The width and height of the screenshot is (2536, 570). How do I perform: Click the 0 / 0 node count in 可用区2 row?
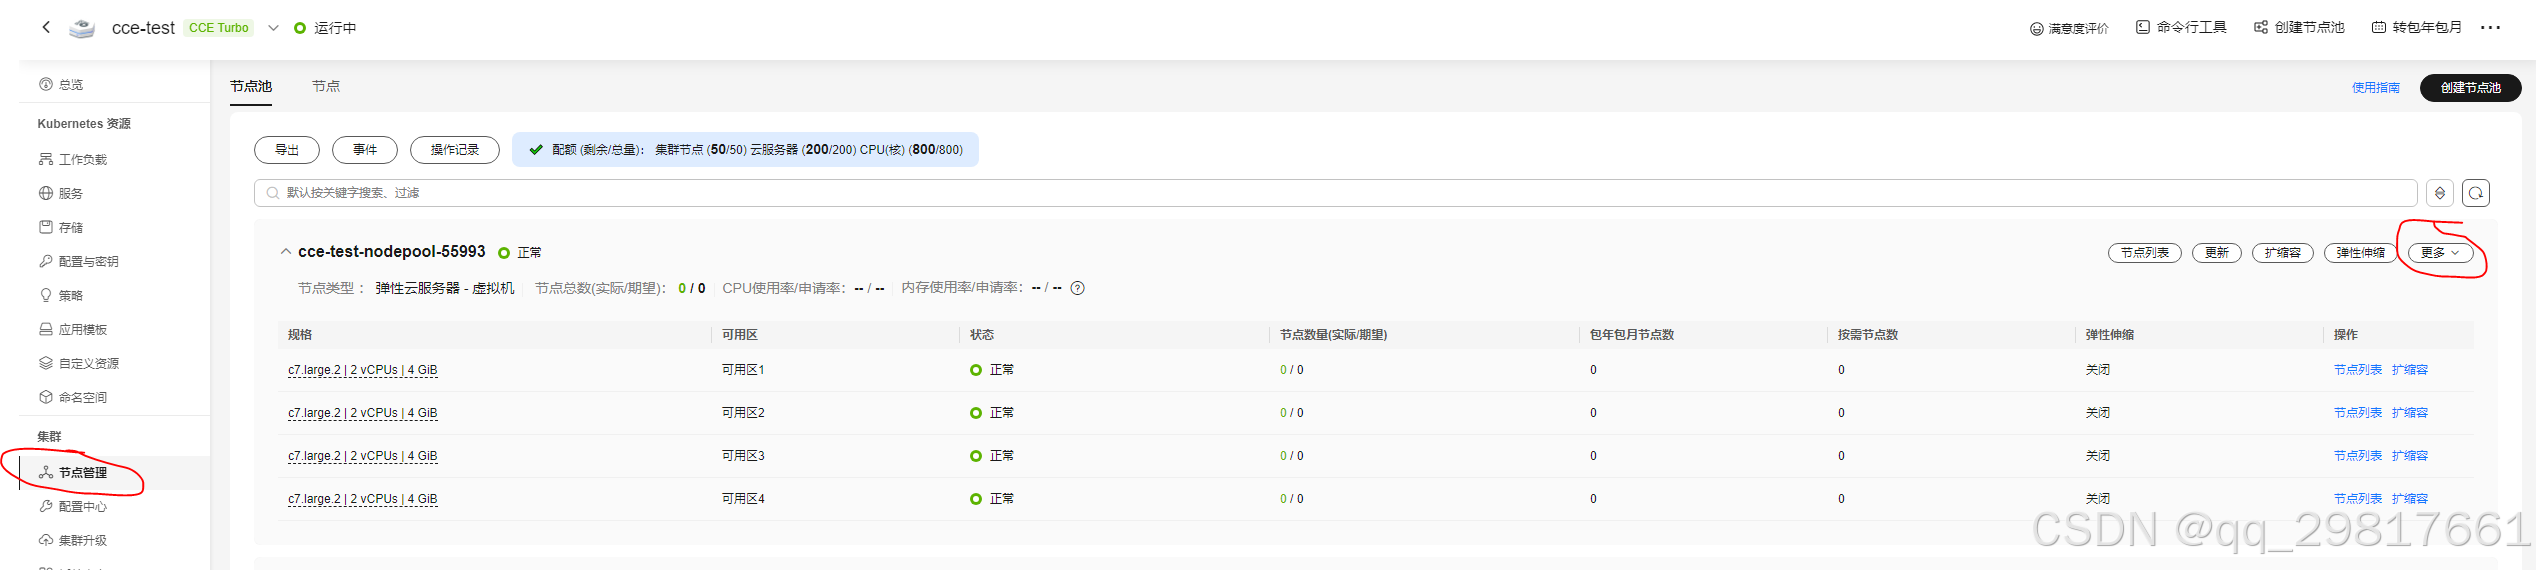pos(1292,413)
